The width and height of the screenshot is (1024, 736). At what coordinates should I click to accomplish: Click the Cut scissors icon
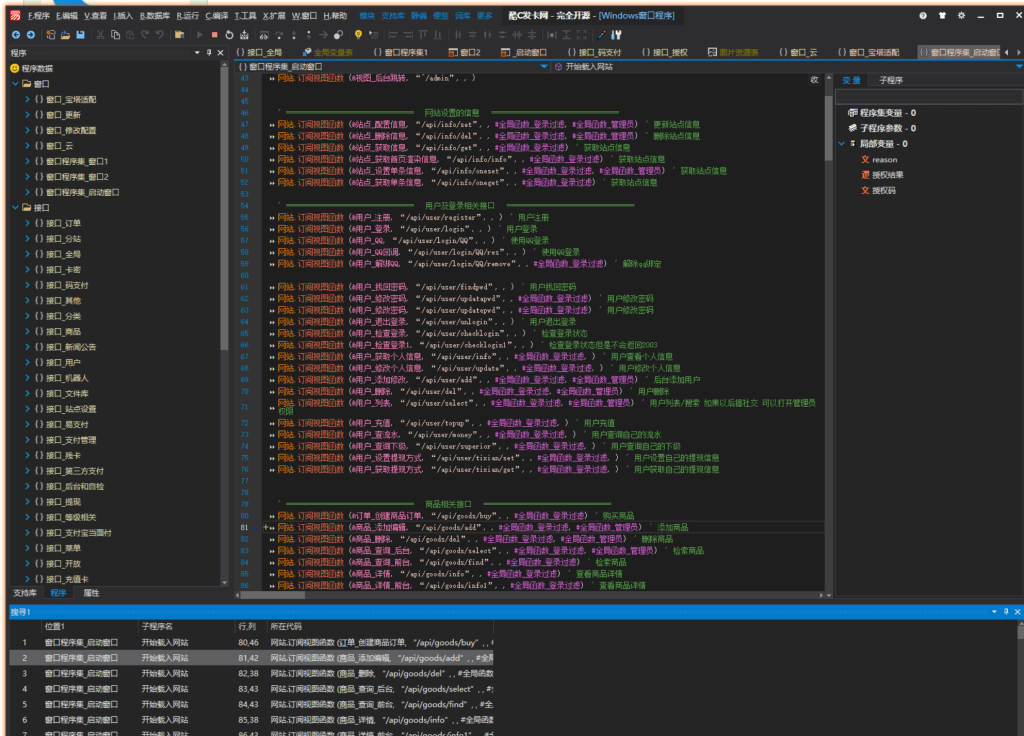101,35
